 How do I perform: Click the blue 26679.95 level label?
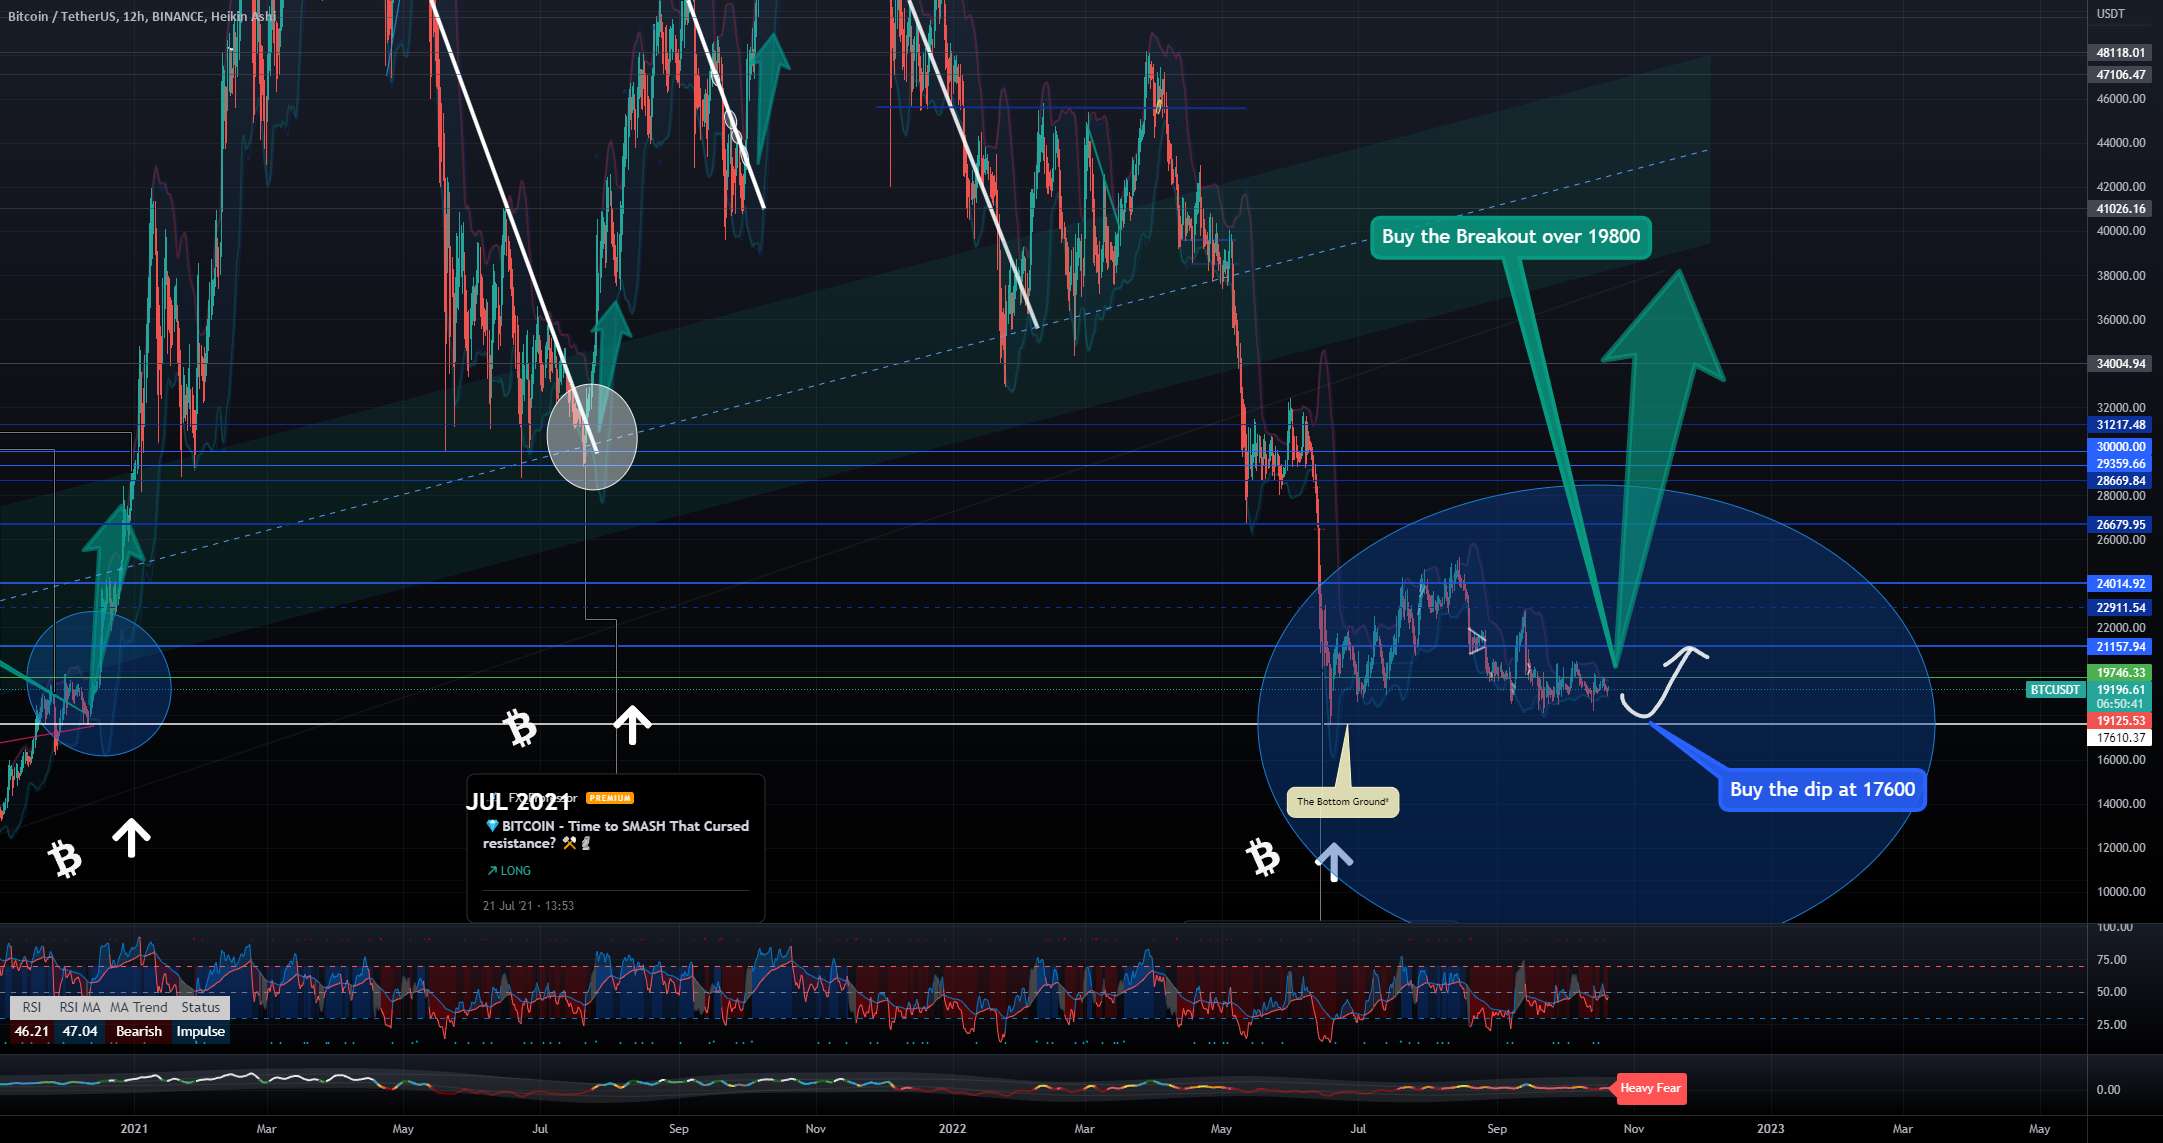pos(2120,525)
